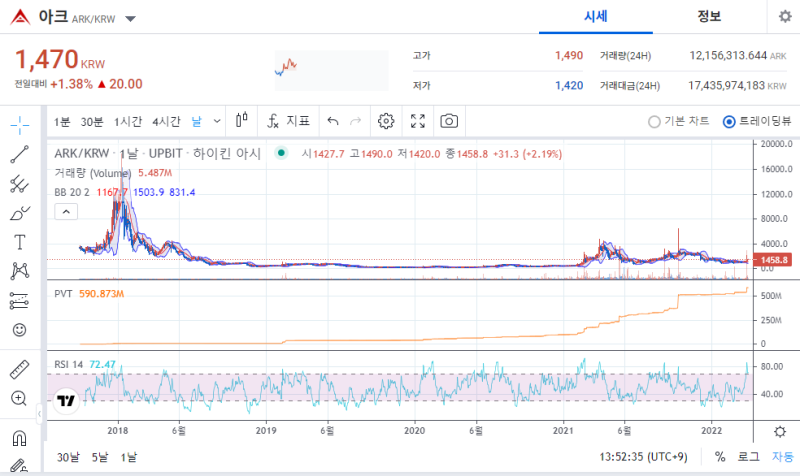Screen dimensions: 800x476
Task: Select the crosshair cursor tool
Action: (x=19, y=125)
